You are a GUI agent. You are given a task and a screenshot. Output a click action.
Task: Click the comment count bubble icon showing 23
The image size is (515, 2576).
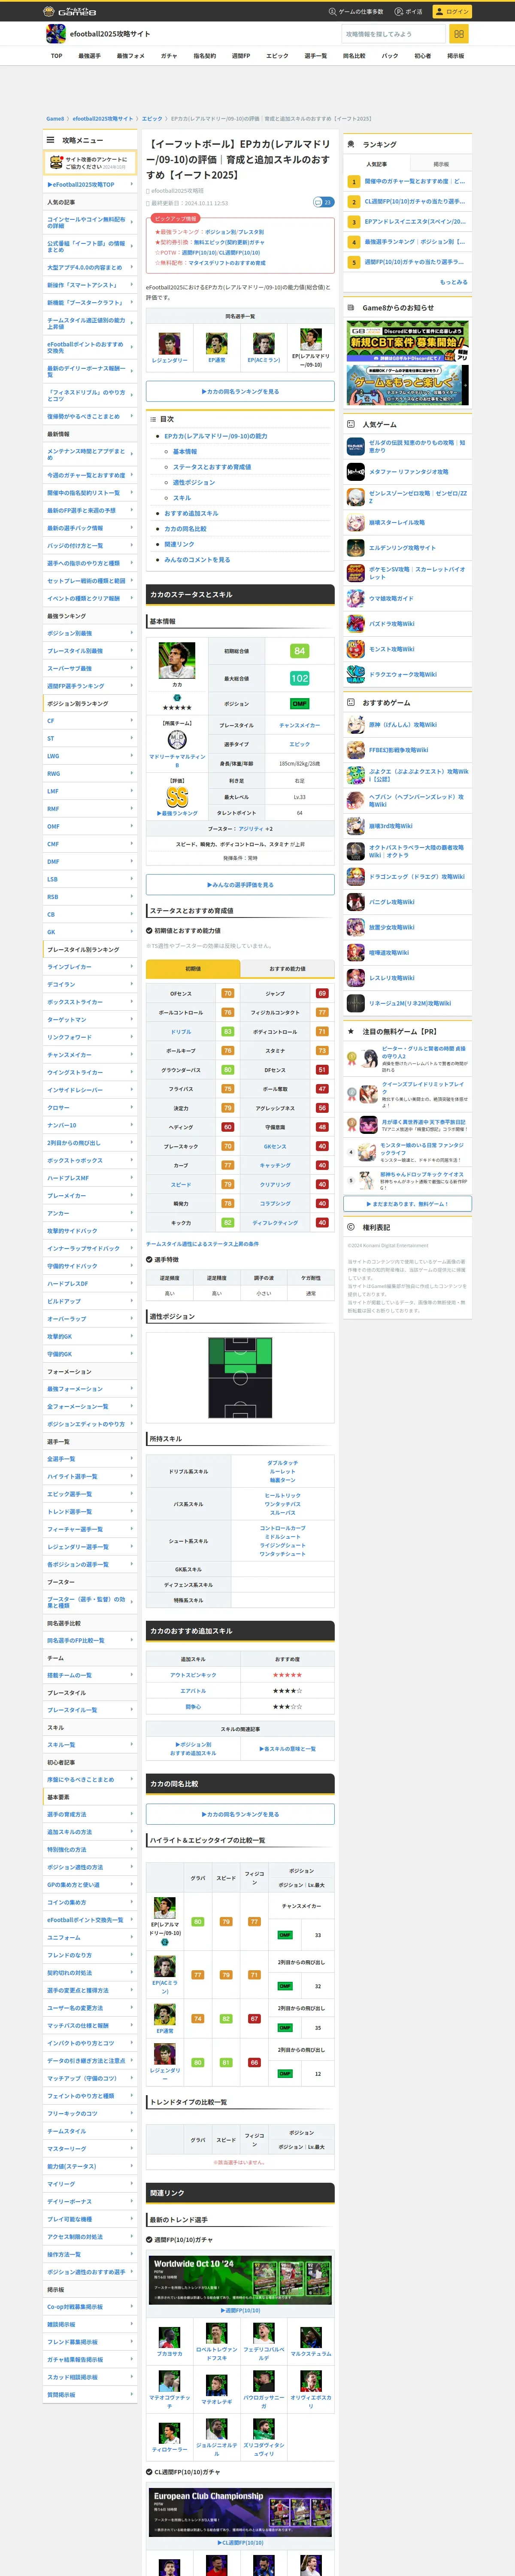pyautogui.click(x=323, y=202)
